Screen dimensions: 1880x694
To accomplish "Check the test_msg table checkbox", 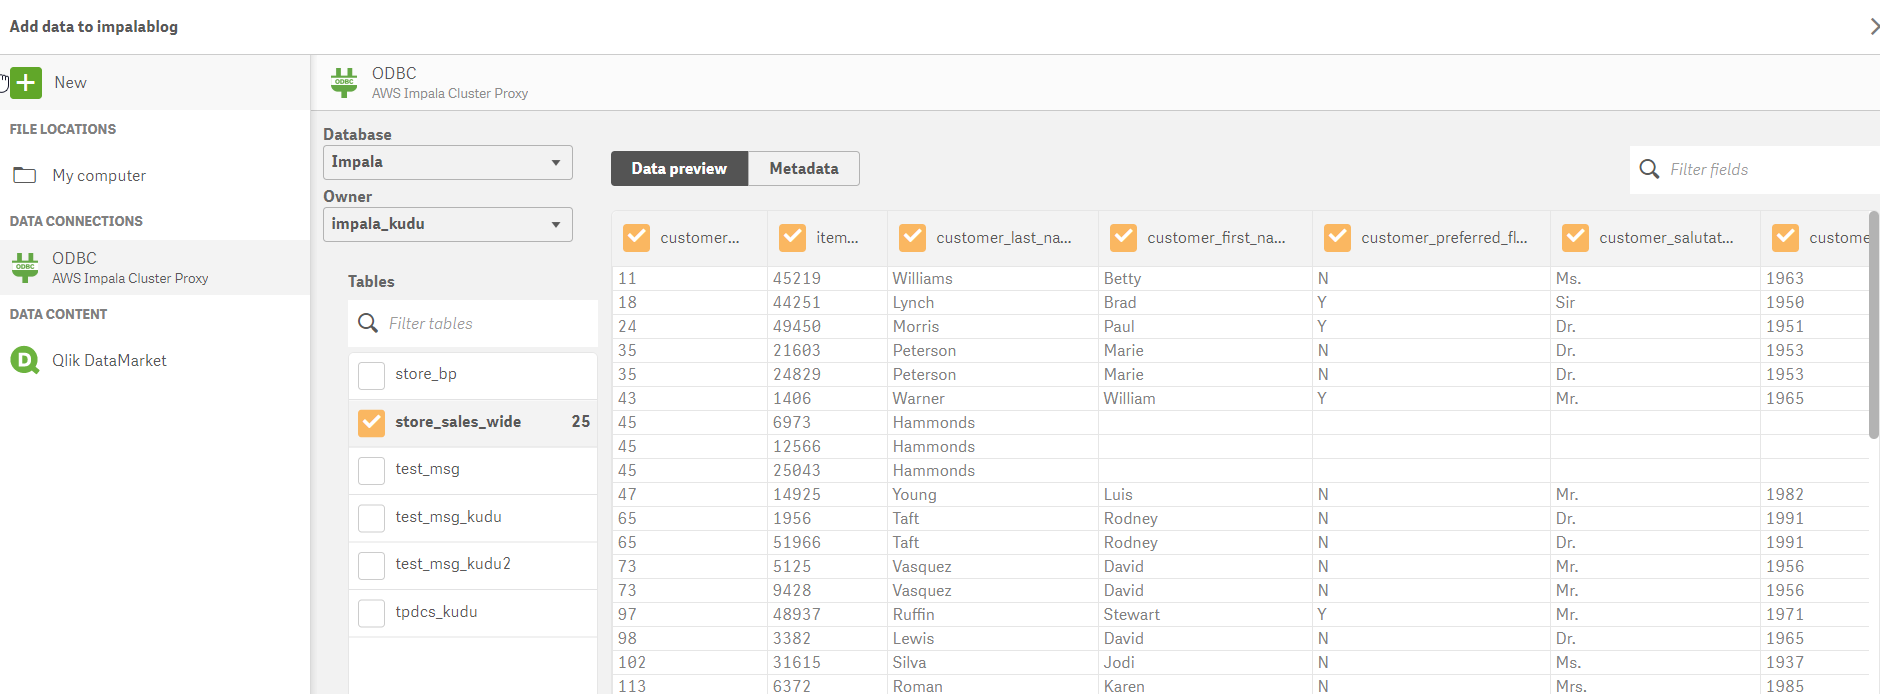I will click(372, 470).
